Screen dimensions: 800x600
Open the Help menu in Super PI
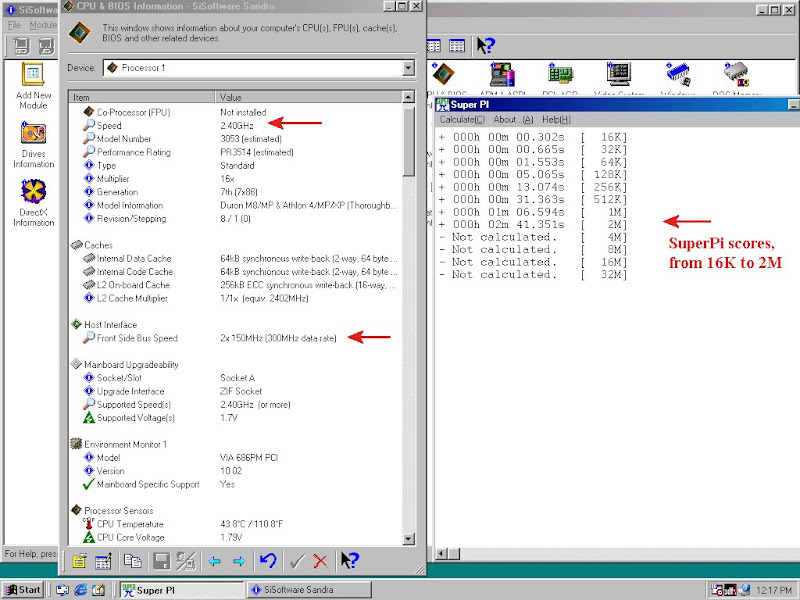(556, 119)
